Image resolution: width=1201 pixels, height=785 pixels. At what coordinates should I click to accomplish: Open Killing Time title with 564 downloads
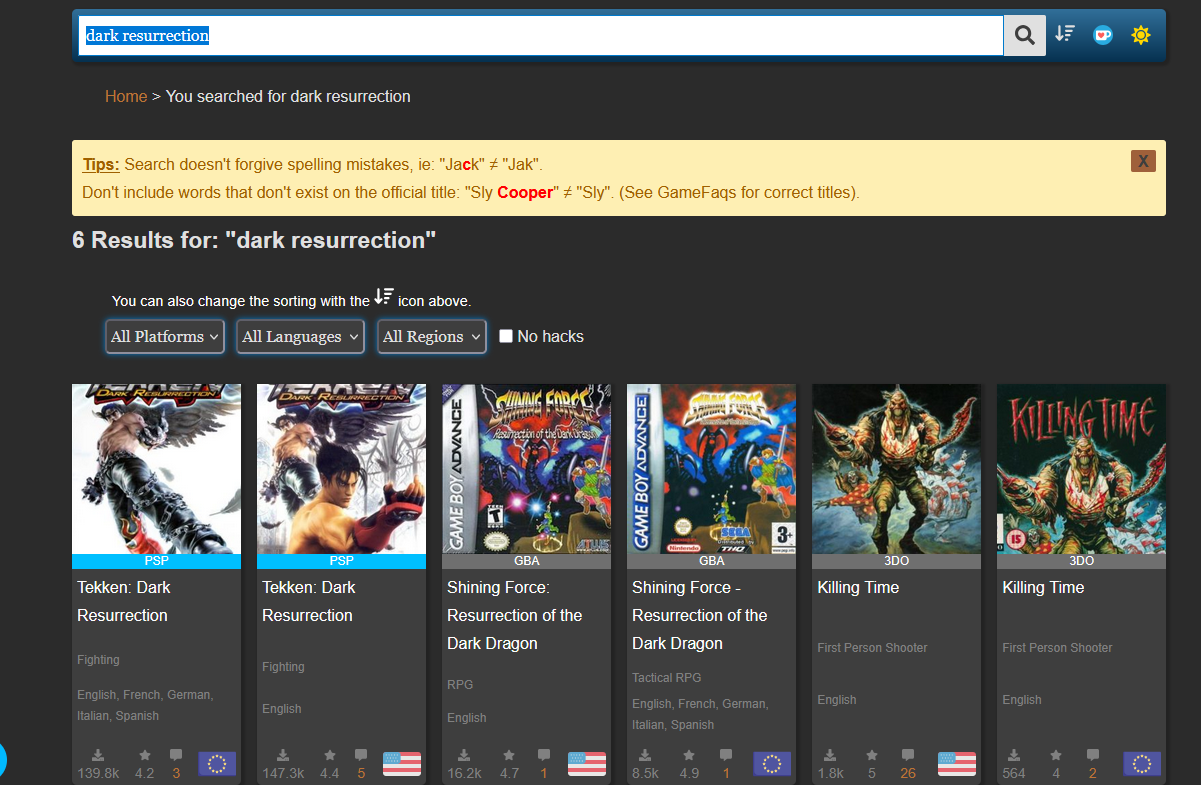1043,587
